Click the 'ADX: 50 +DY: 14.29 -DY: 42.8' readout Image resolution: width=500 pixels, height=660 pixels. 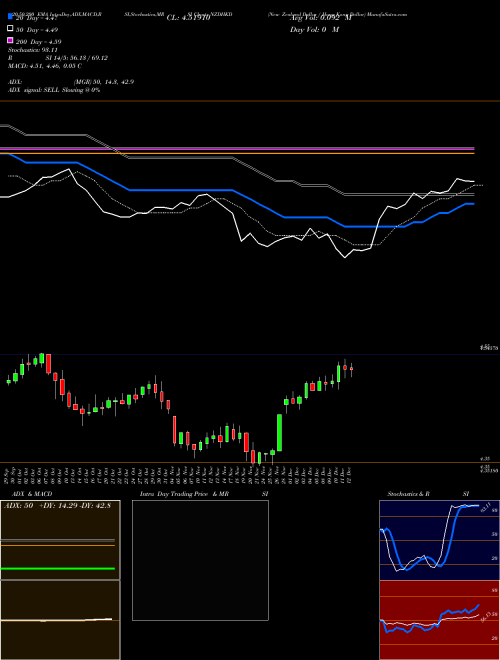(57, 506)
